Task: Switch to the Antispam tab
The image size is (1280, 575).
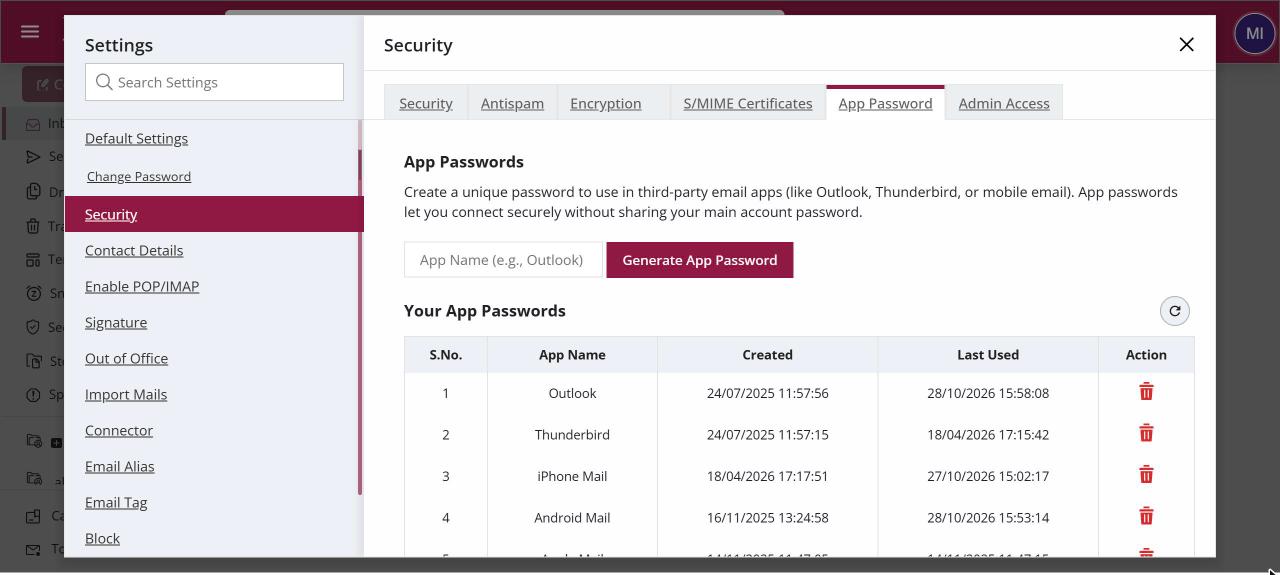Action: (512, 103)
